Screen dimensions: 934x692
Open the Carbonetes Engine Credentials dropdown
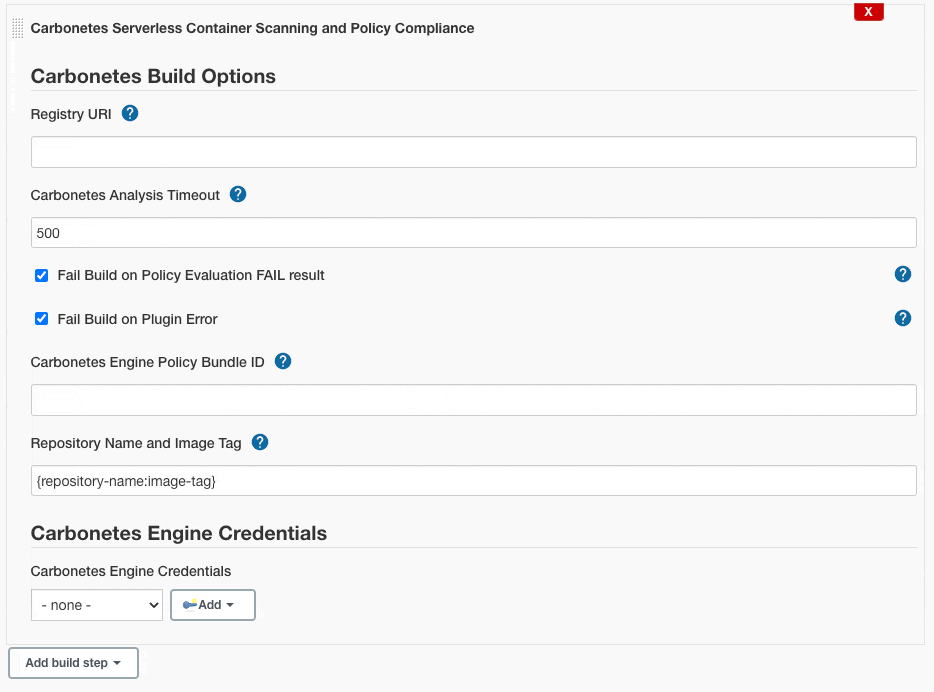(x=96, y=605)
